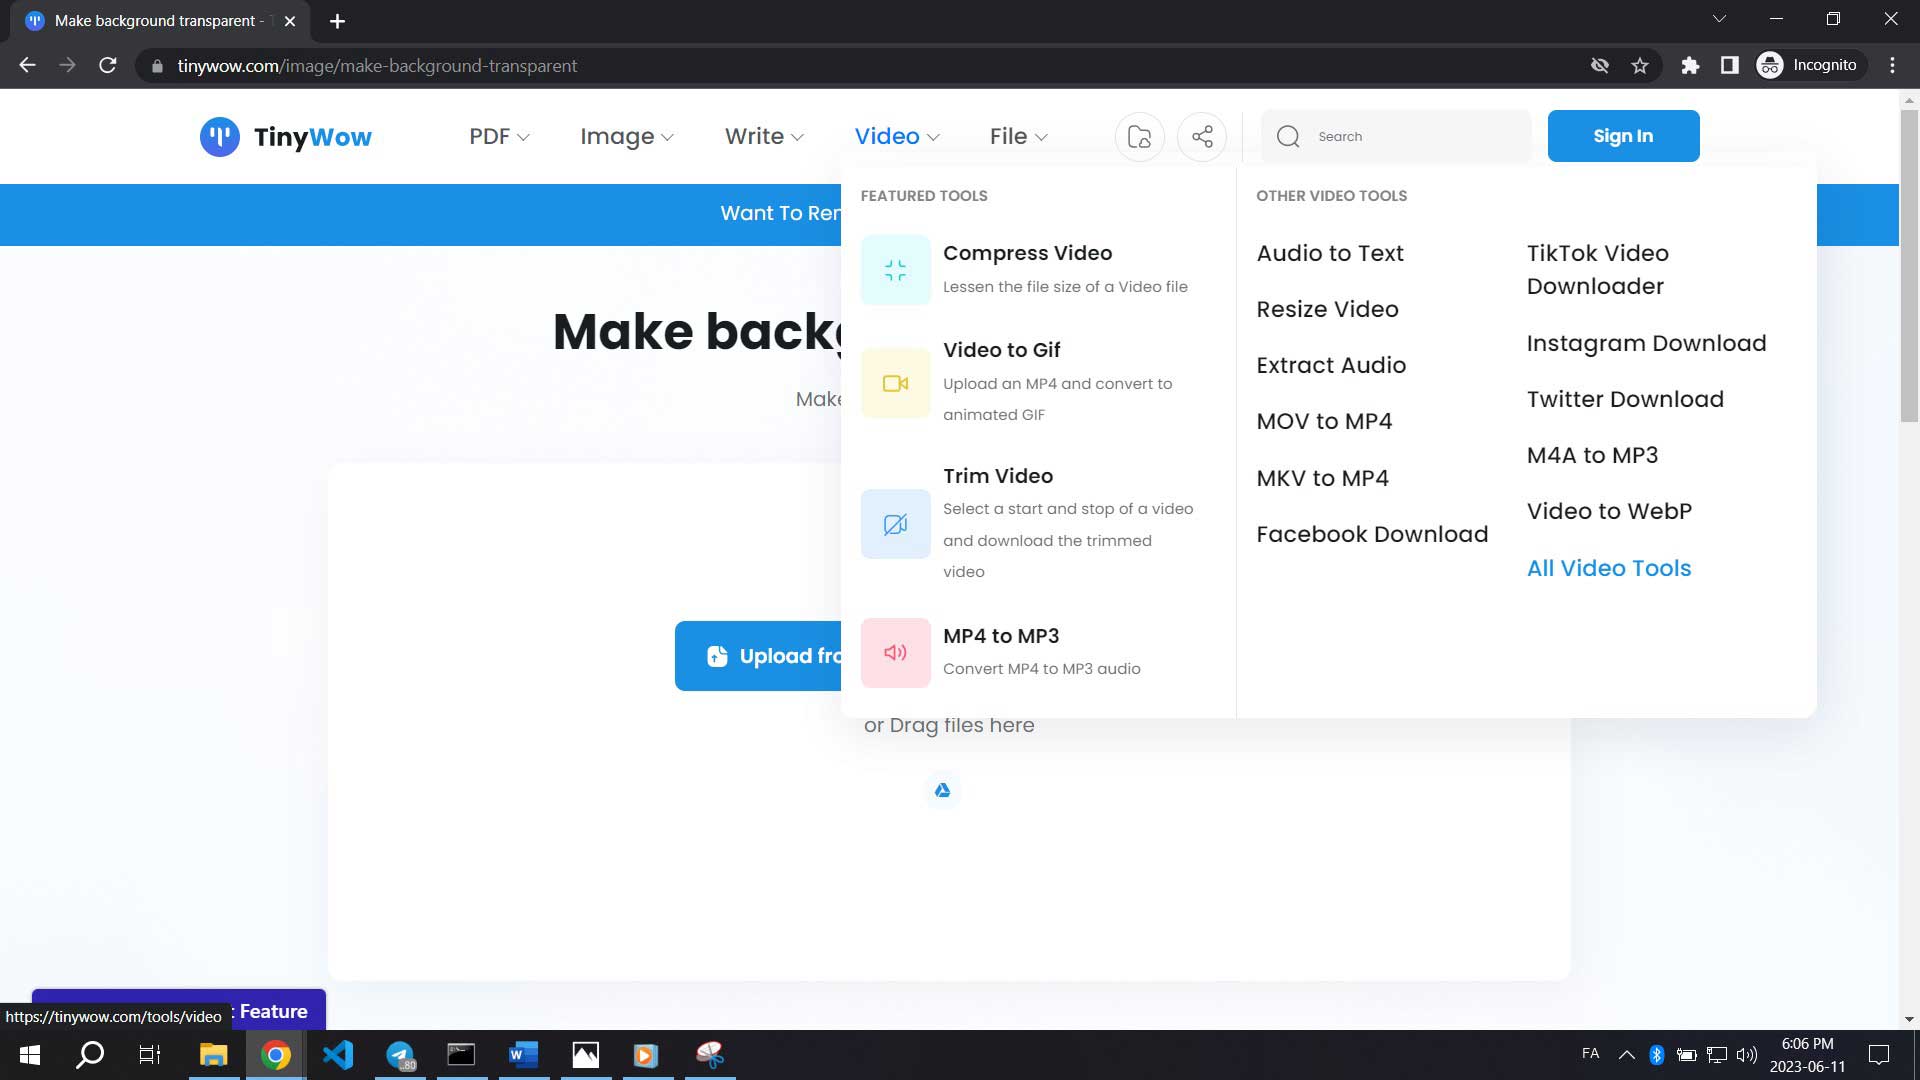
Task: Open the Video to Gif camera icon
Action: 895,383
